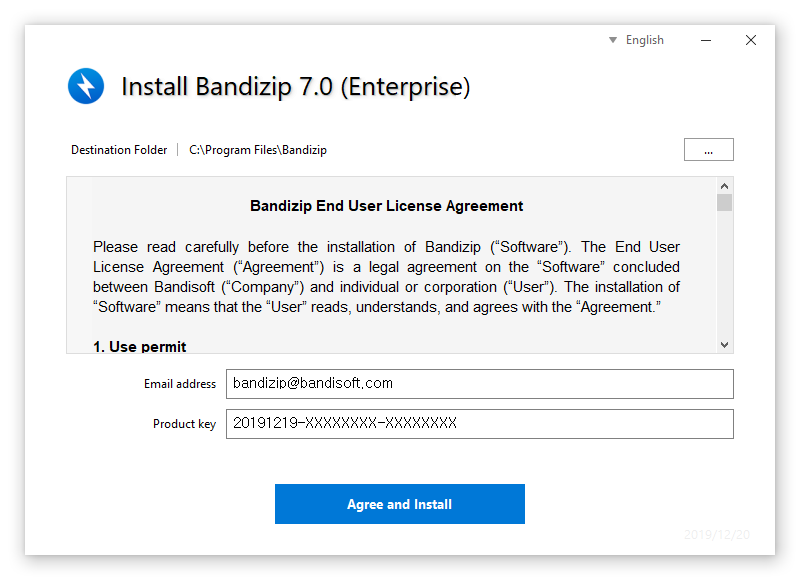Click the End User License Agreement heading

(x=386, y=206)
